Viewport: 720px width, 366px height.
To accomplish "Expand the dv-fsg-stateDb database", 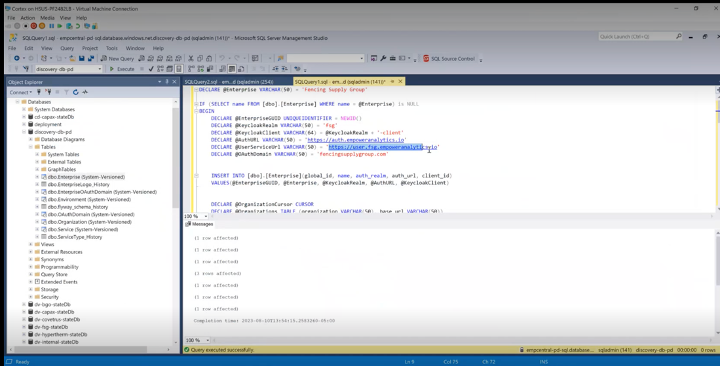I will tap(24, 327).
